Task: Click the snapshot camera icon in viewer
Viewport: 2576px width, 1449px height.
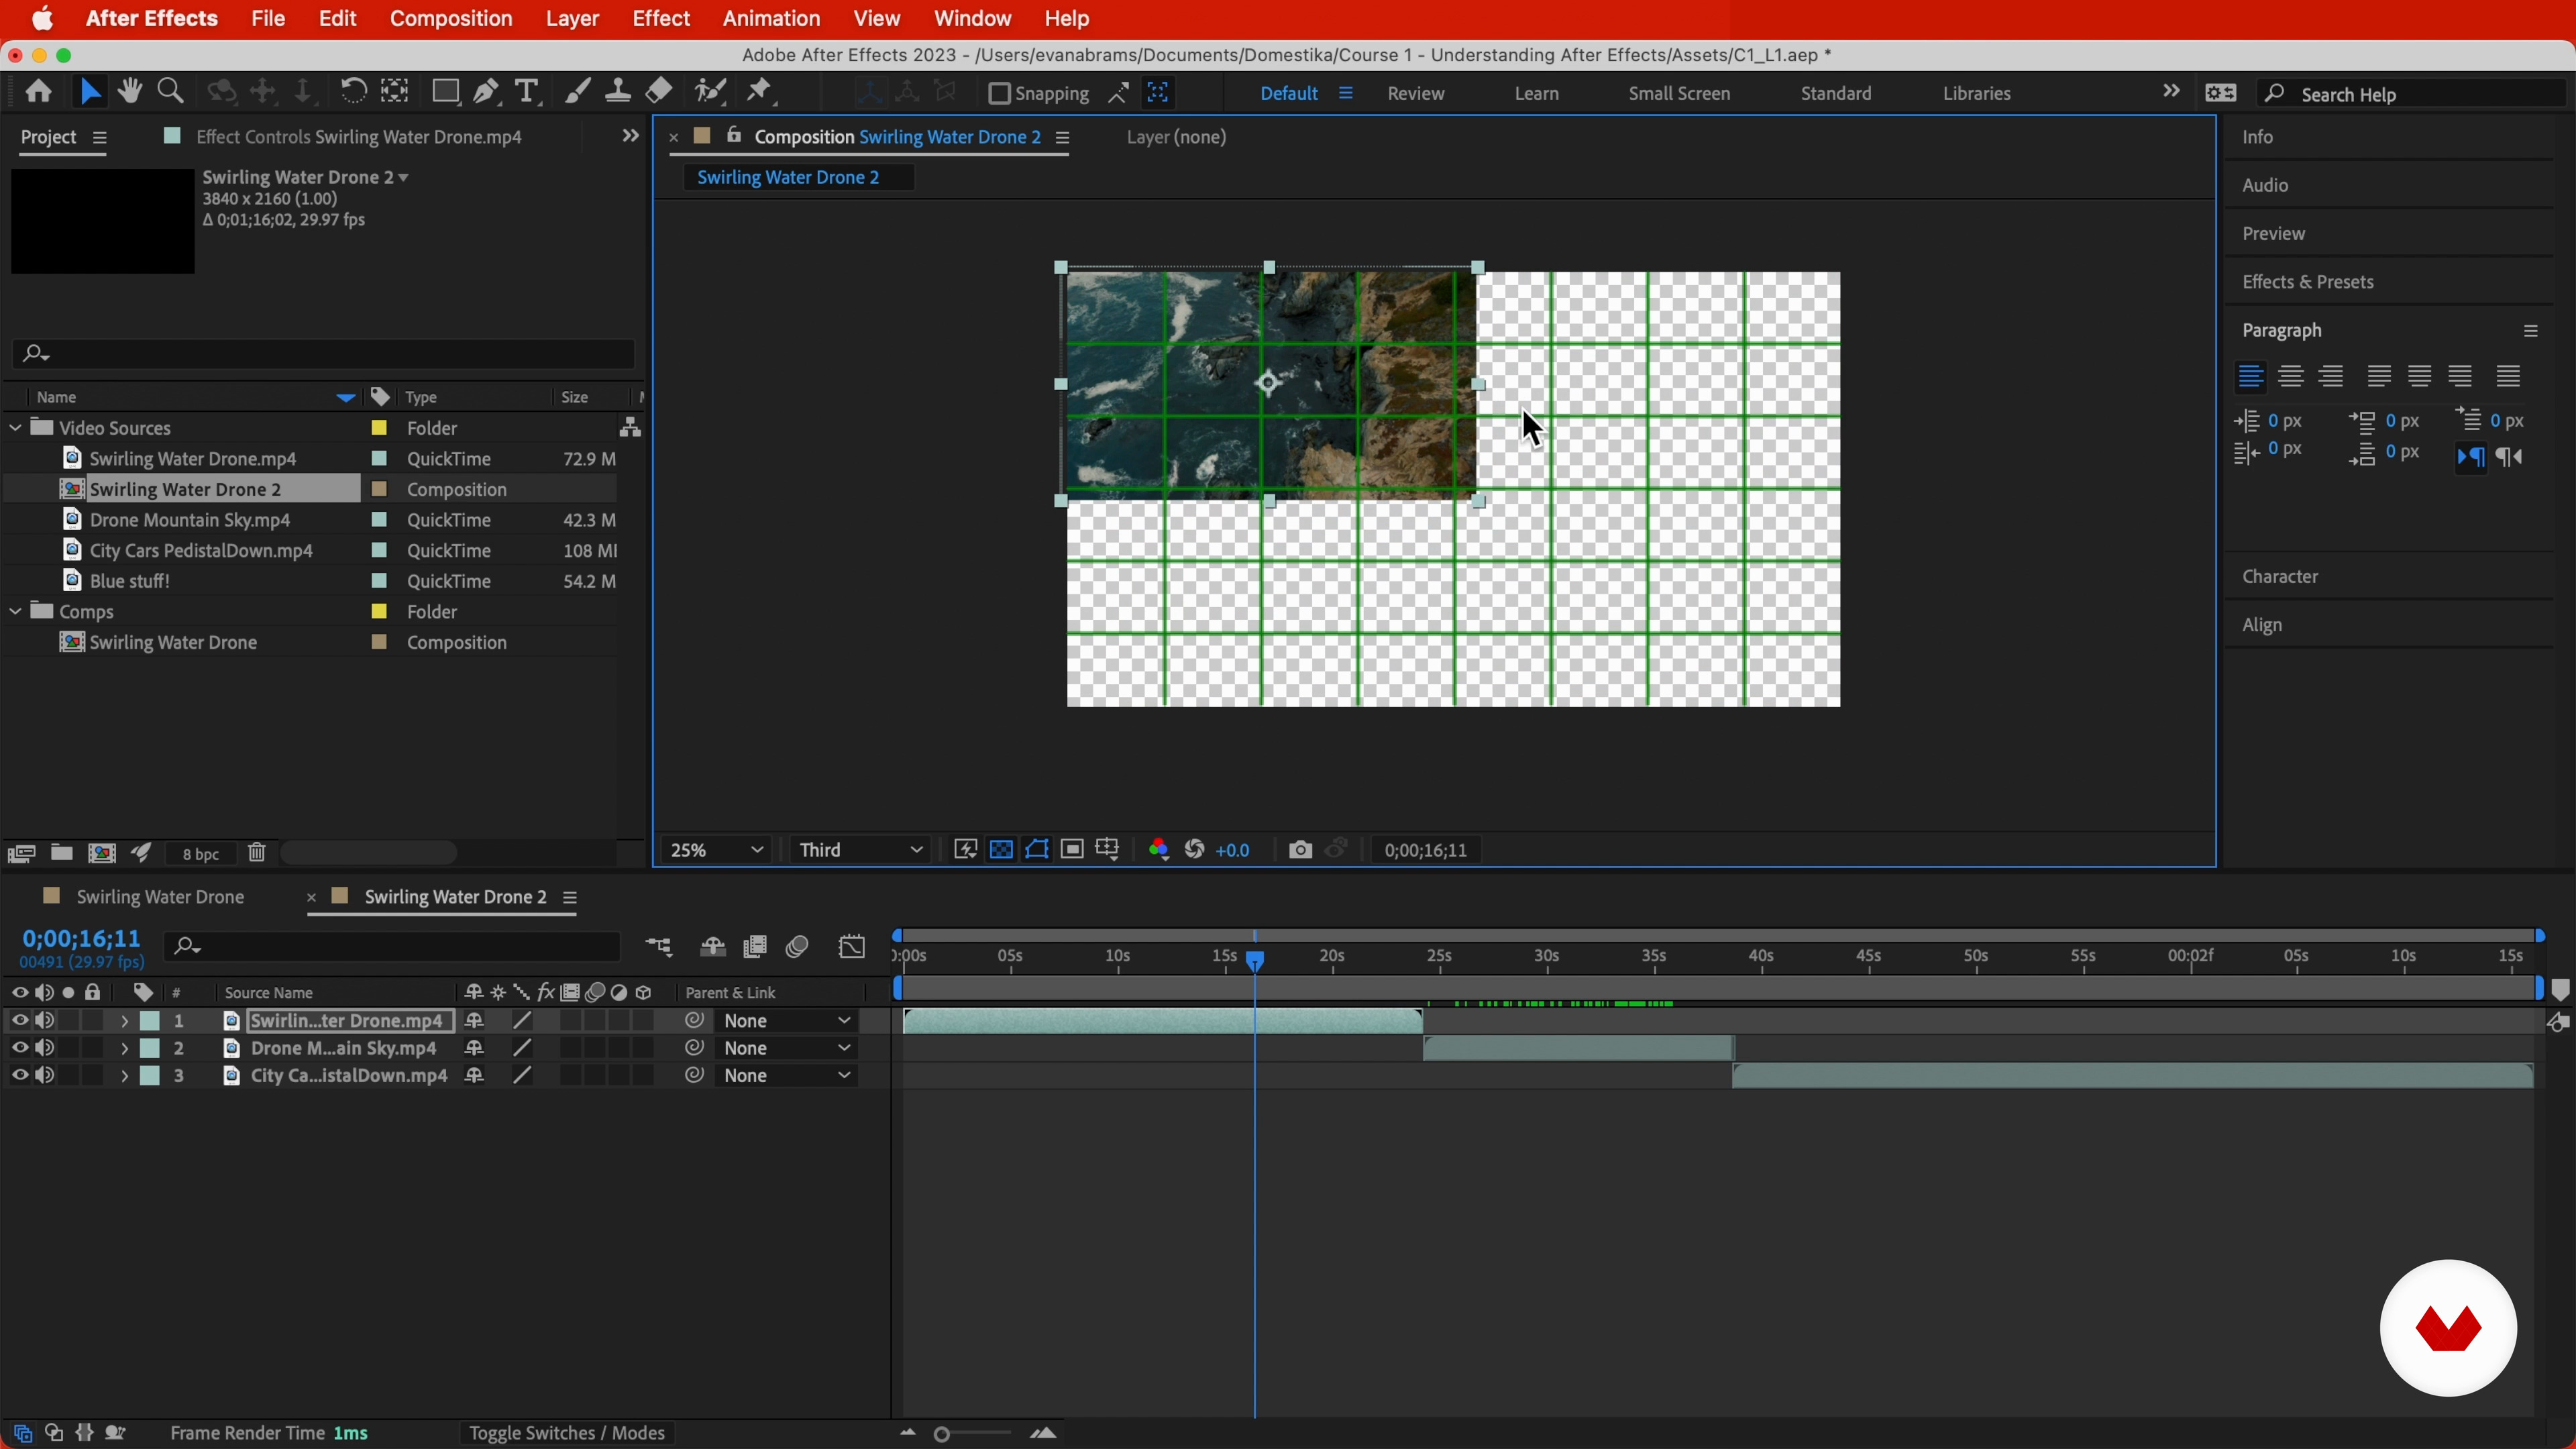Action: (1299, 850)
